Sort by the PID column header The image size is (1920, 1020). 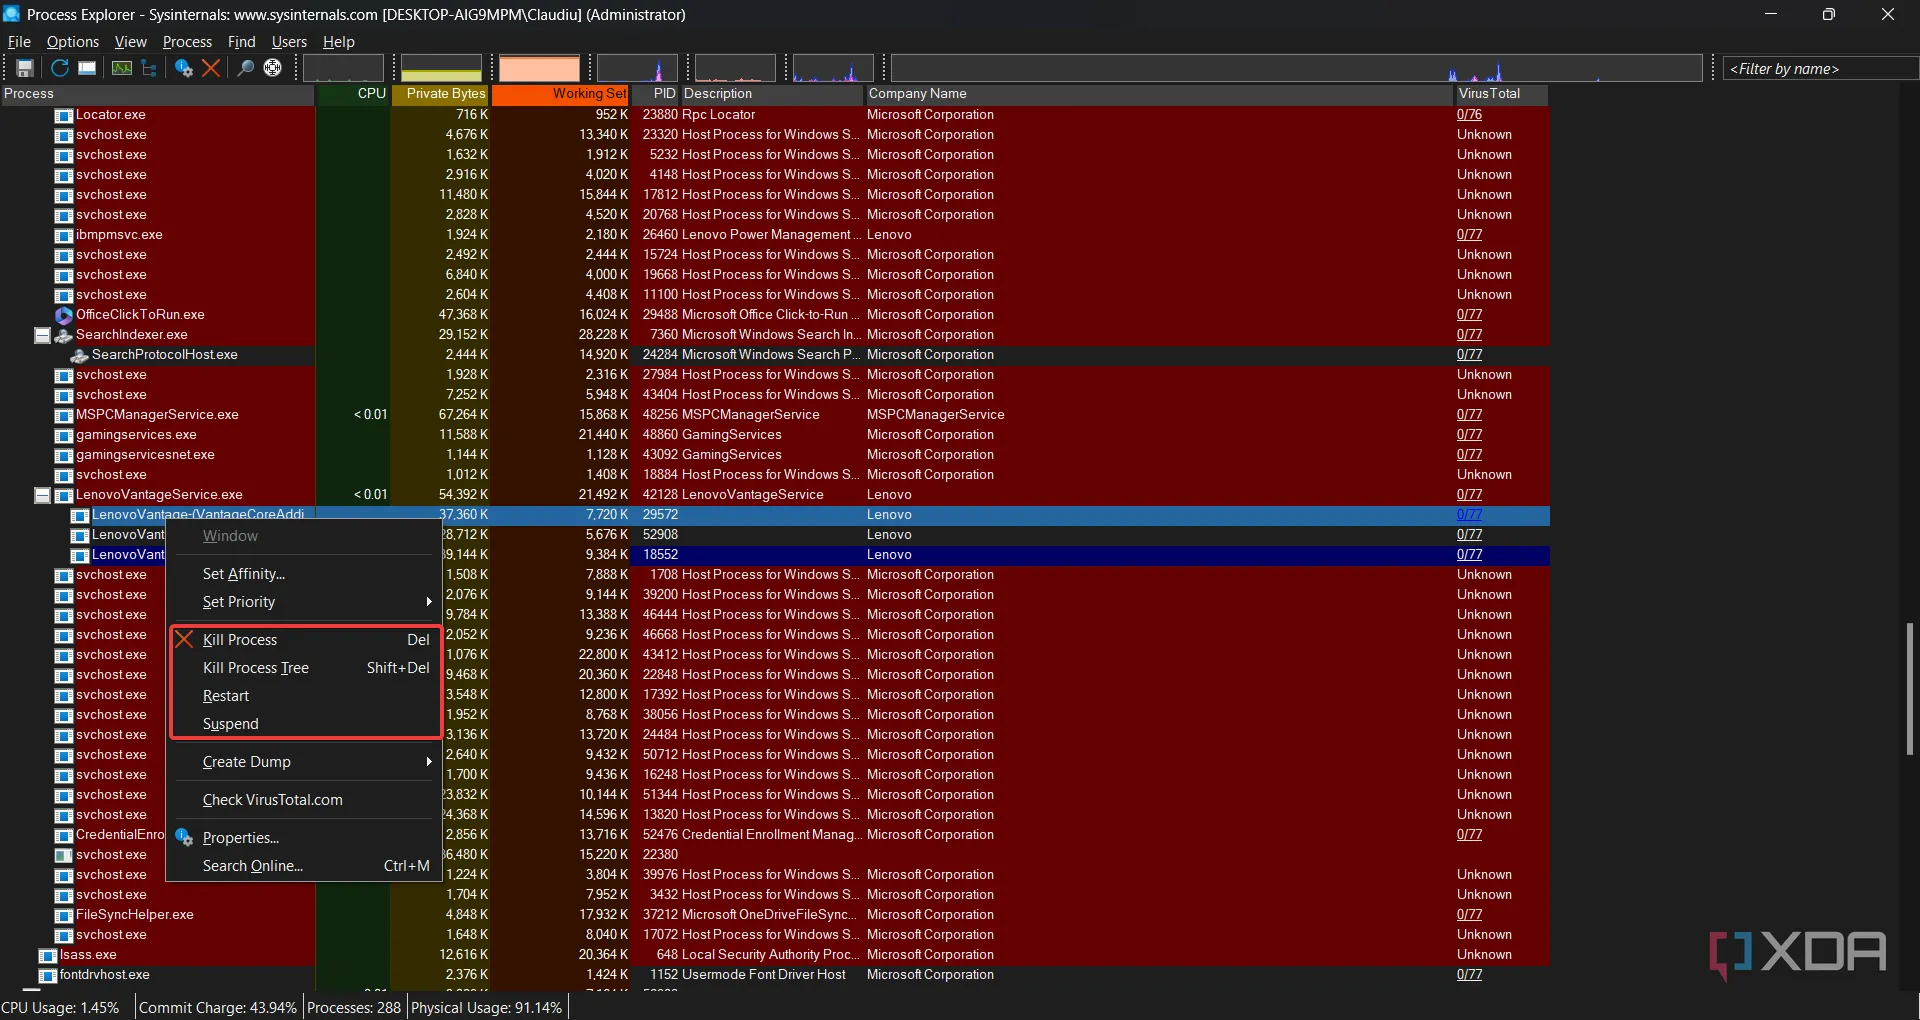655,94
